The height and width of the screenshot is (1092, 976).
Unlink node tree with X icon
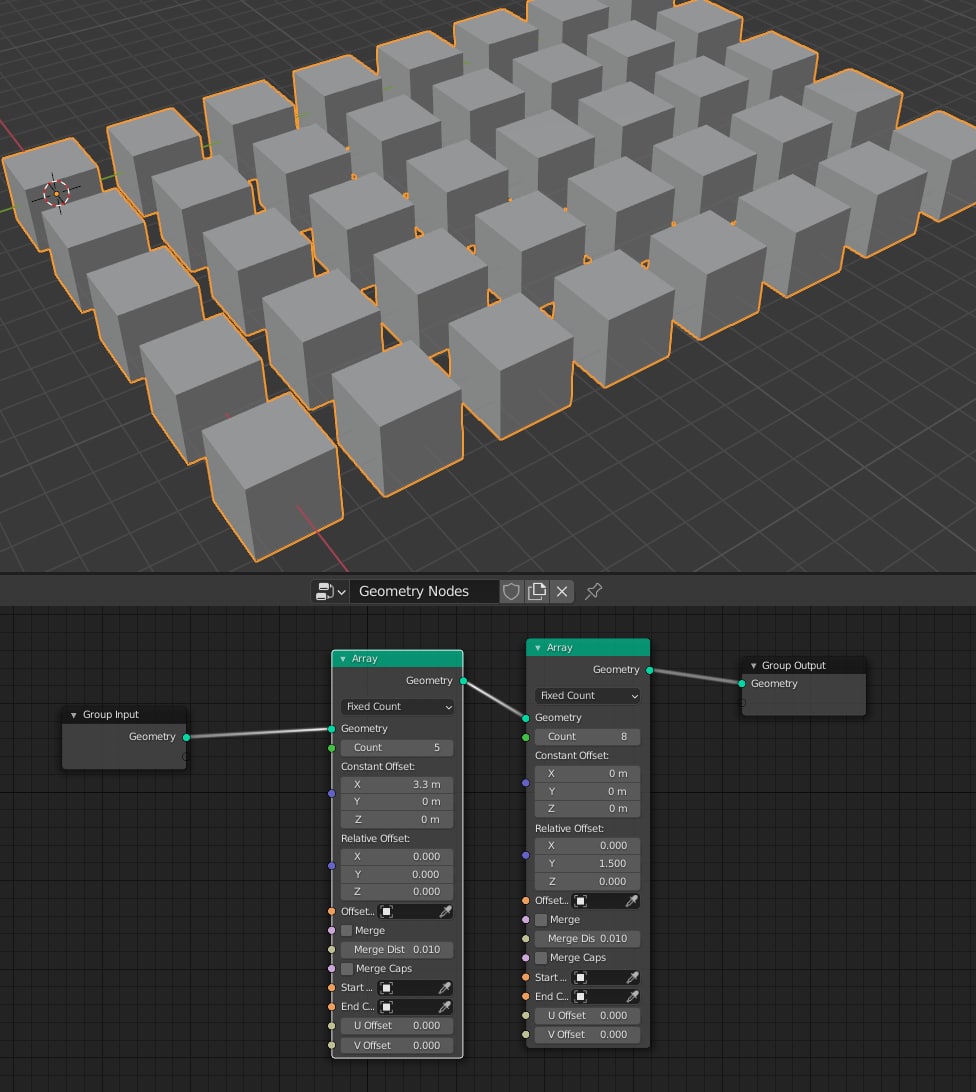(561, 591)
